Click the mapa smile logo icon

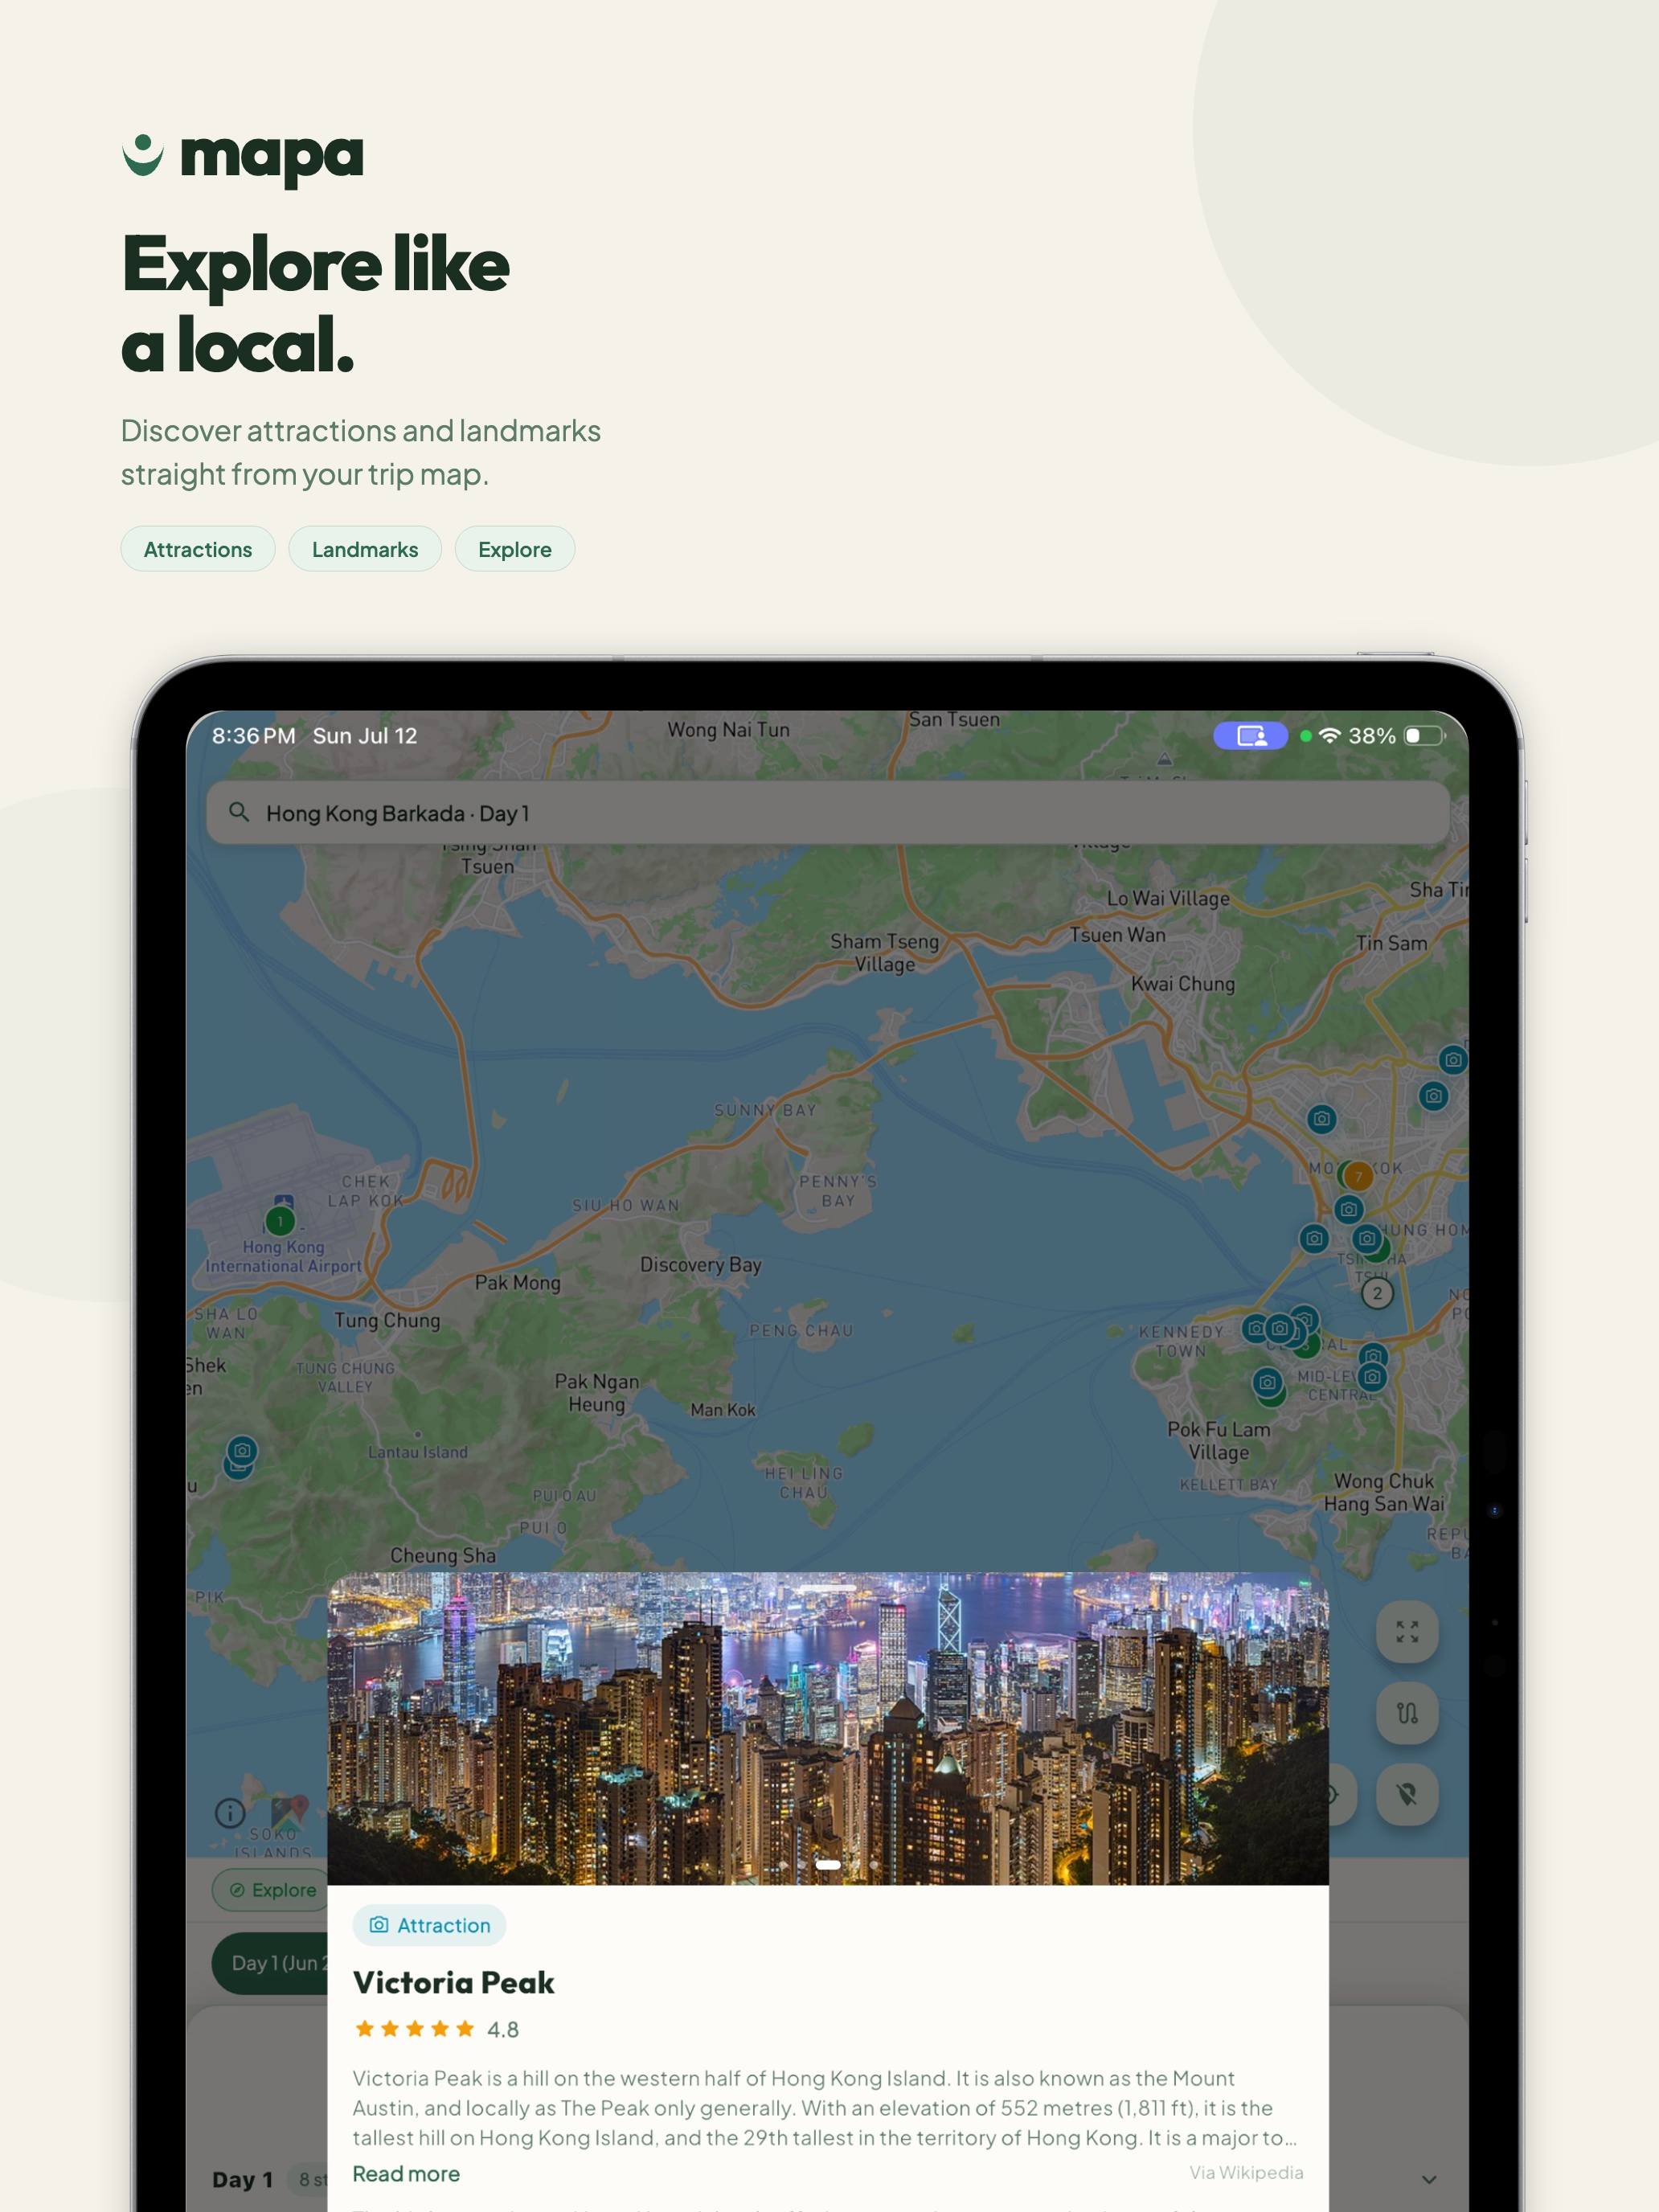[x=142, y=155]
